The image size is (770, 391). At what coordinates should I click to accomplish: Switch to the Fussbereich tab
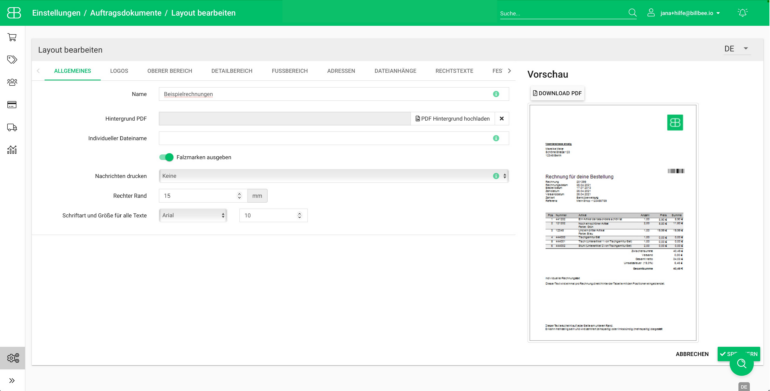point(290,71)
